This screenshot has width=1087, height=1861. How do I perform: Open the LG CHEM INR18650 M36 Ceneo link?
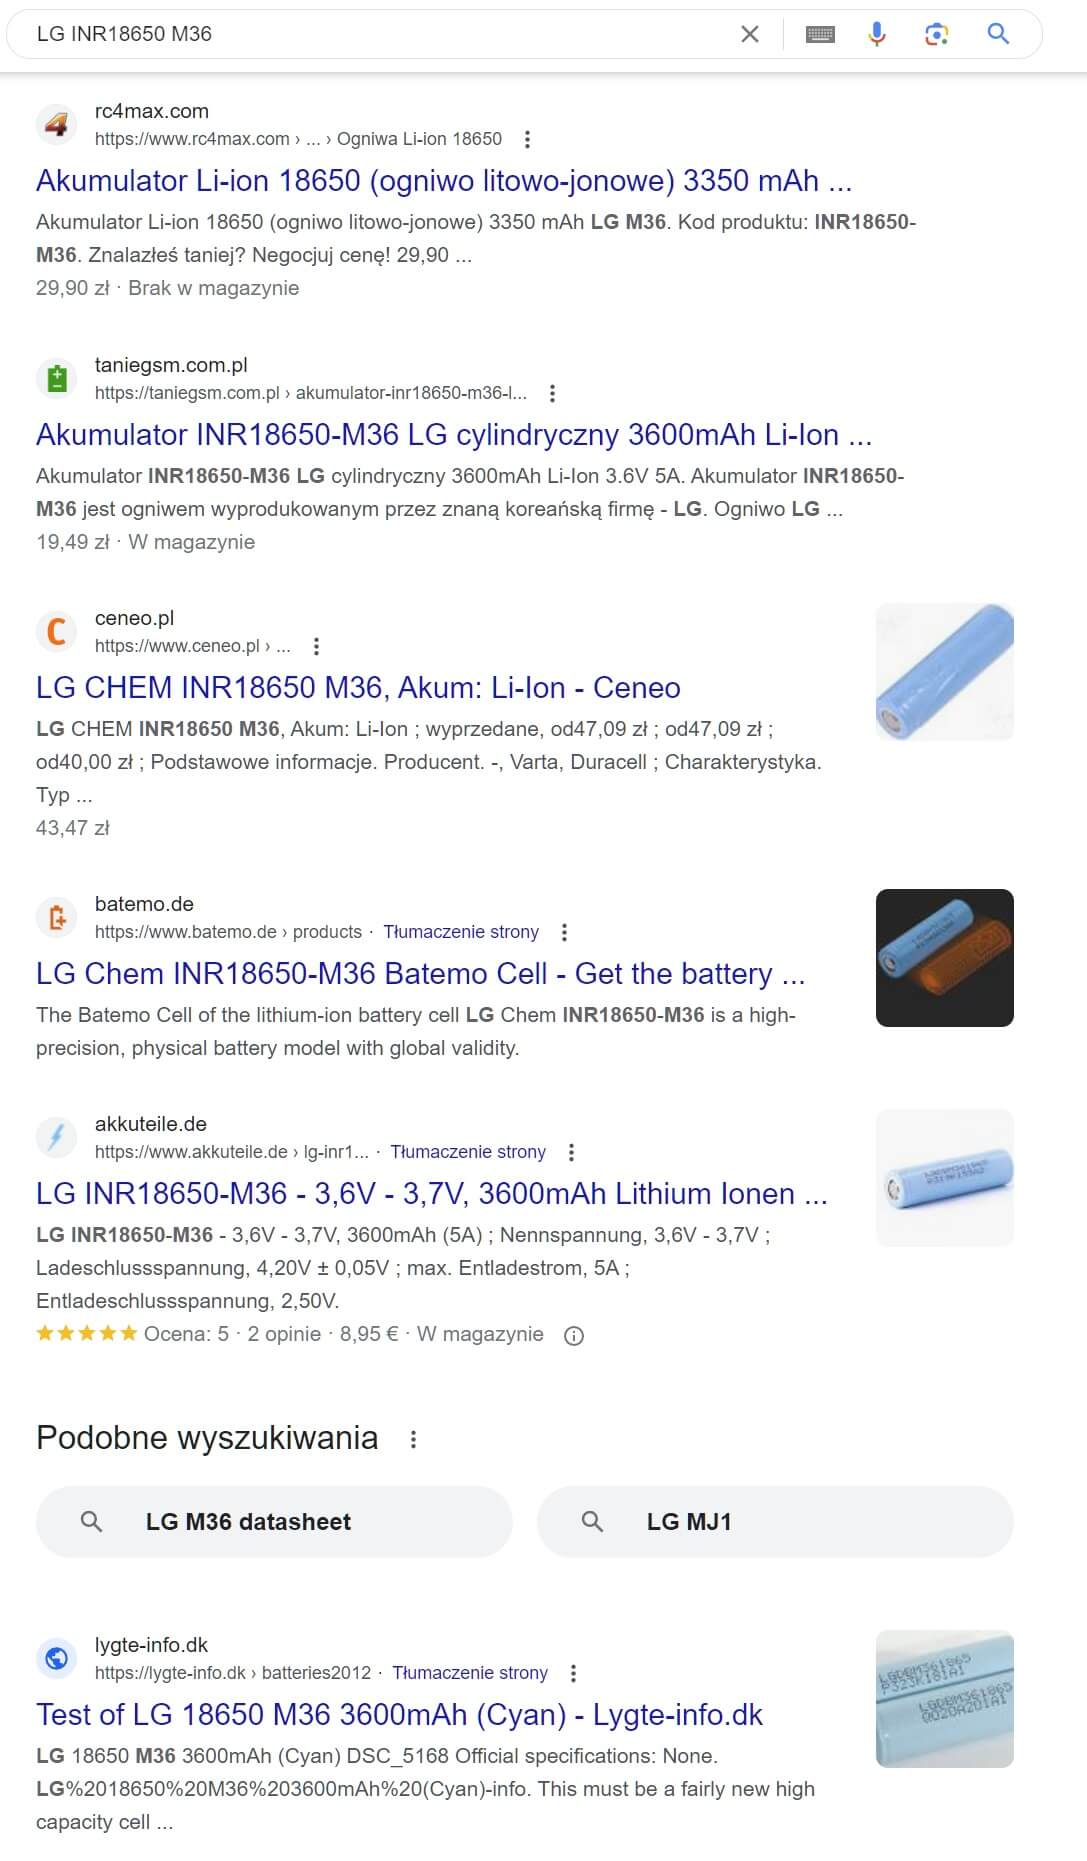(x=358, y=688)
